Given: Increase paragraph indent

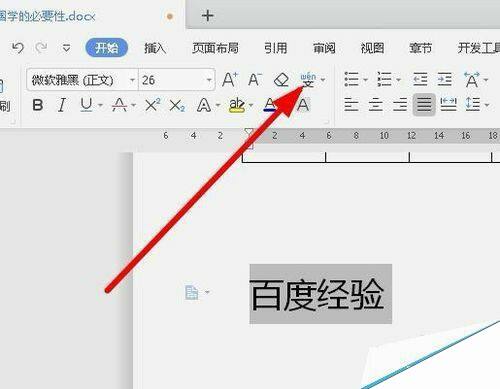Looking at the screenshot, I should coord(445,80).
